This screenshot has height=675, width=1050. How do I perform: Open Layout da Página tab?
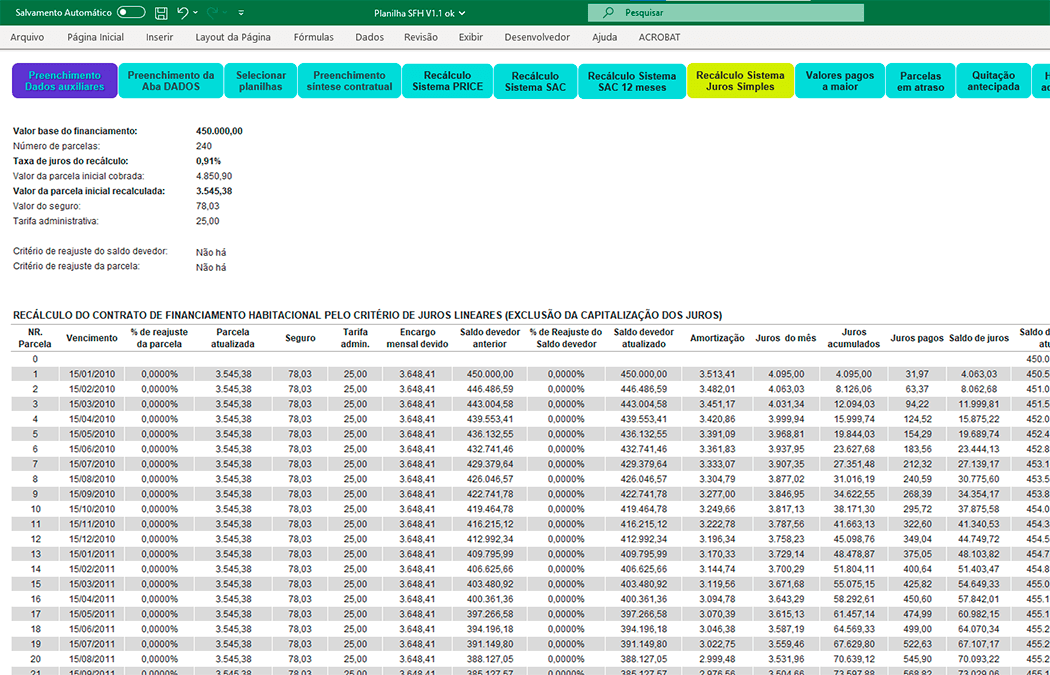tap(233, 38)
